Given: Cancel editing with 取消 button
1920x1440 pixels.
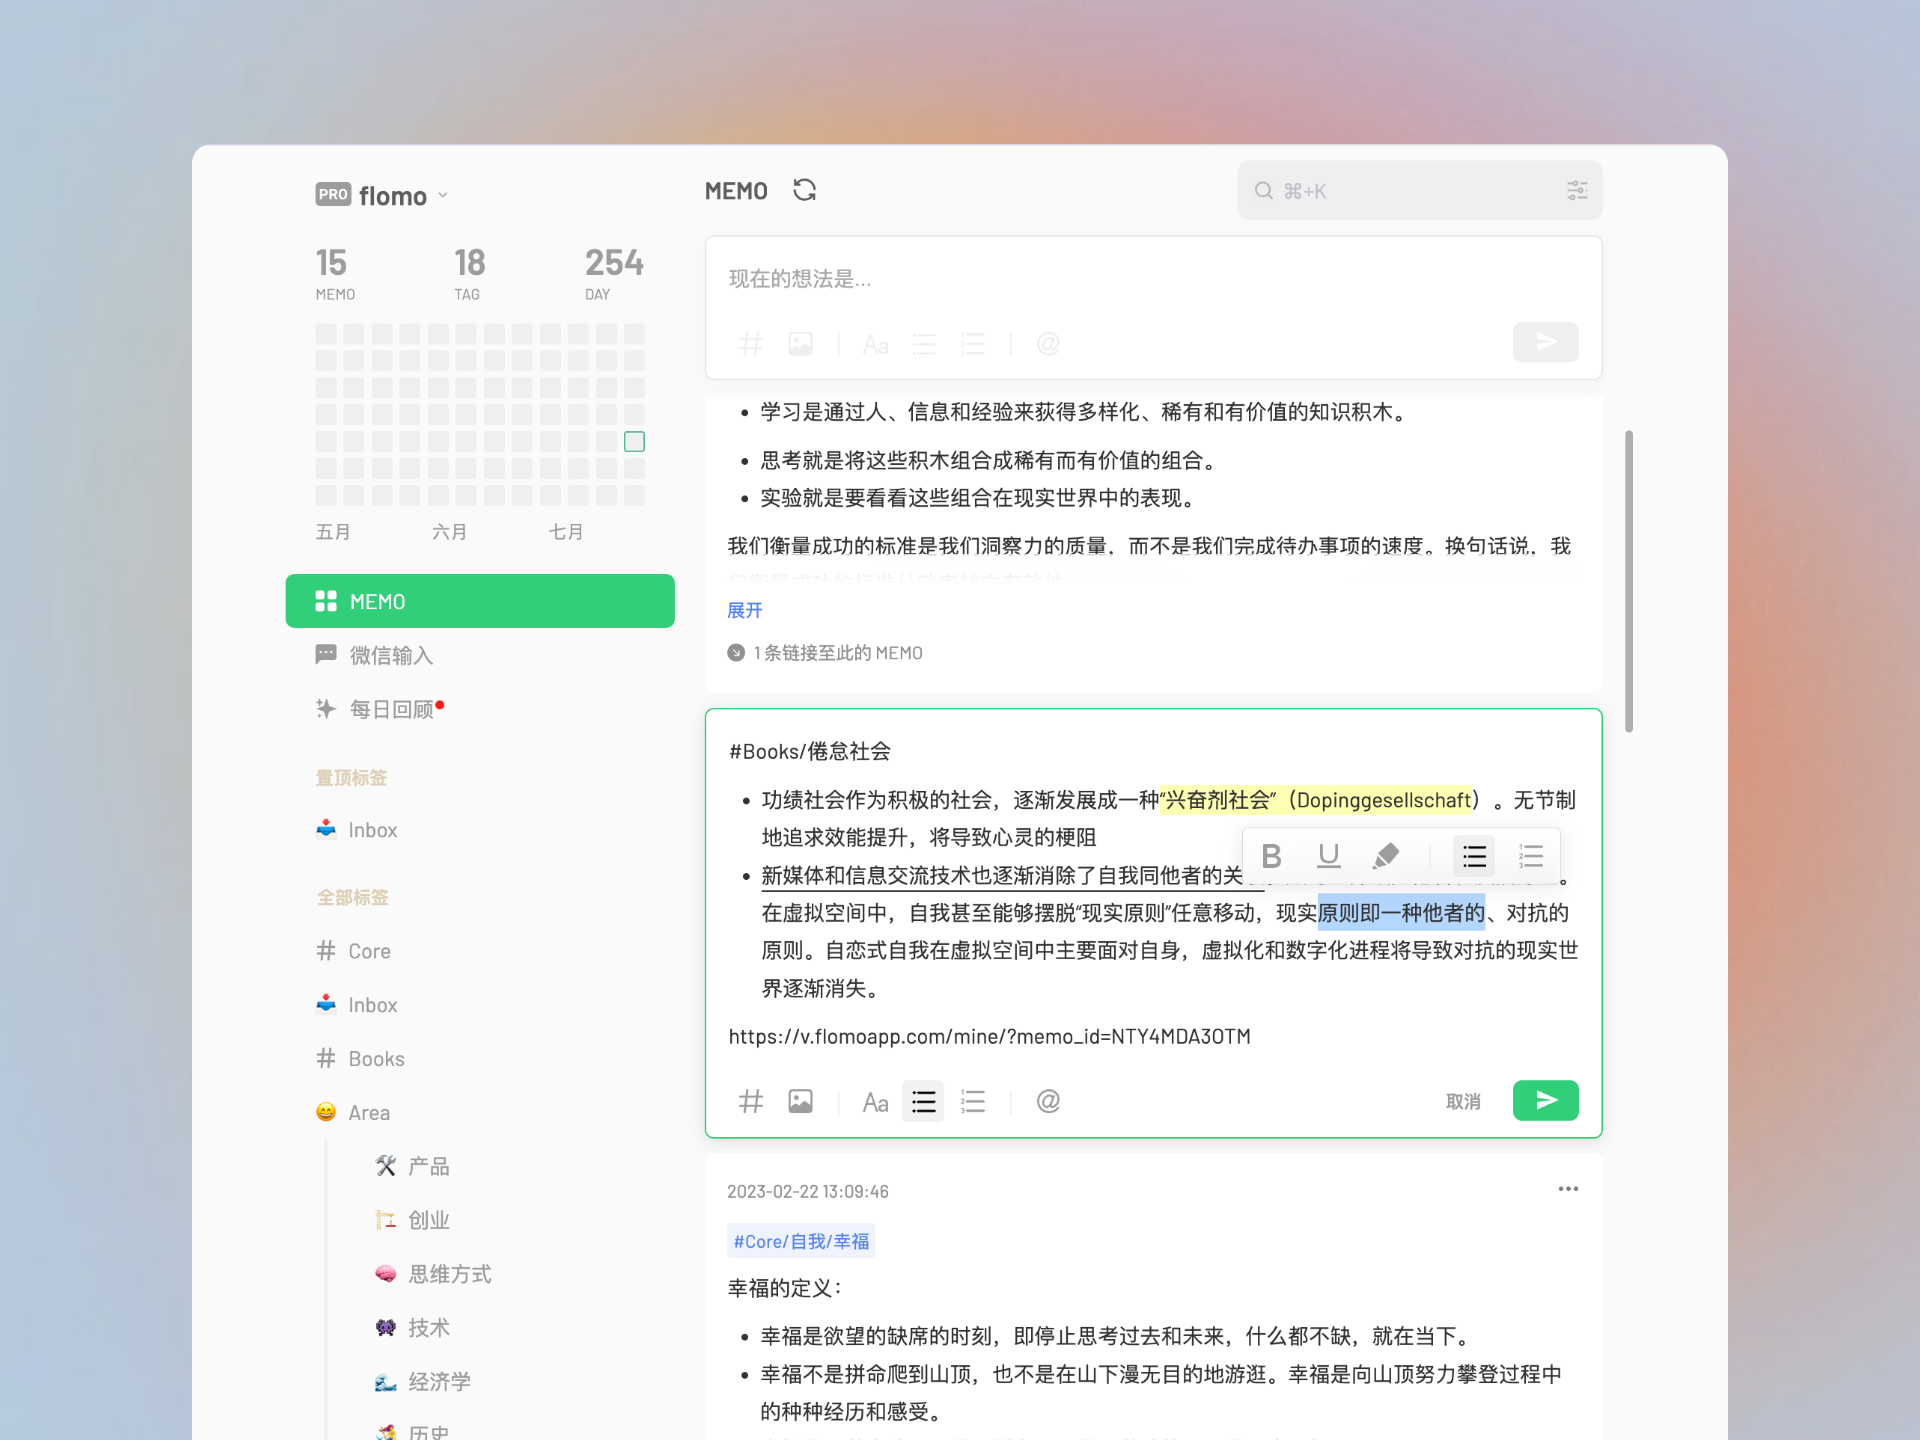Looking at the screenshot, I should pyautogui.click(x=1462, y=1101).
